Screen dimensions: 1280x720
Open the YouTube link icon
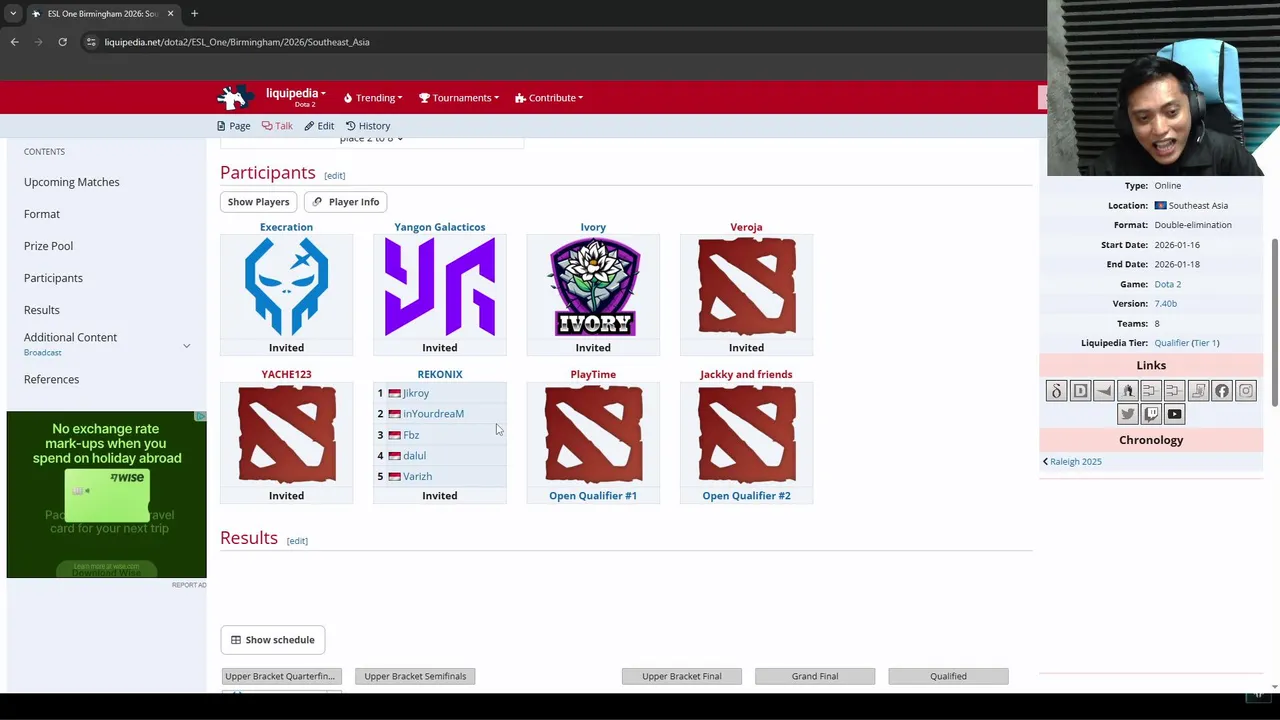1175,414
